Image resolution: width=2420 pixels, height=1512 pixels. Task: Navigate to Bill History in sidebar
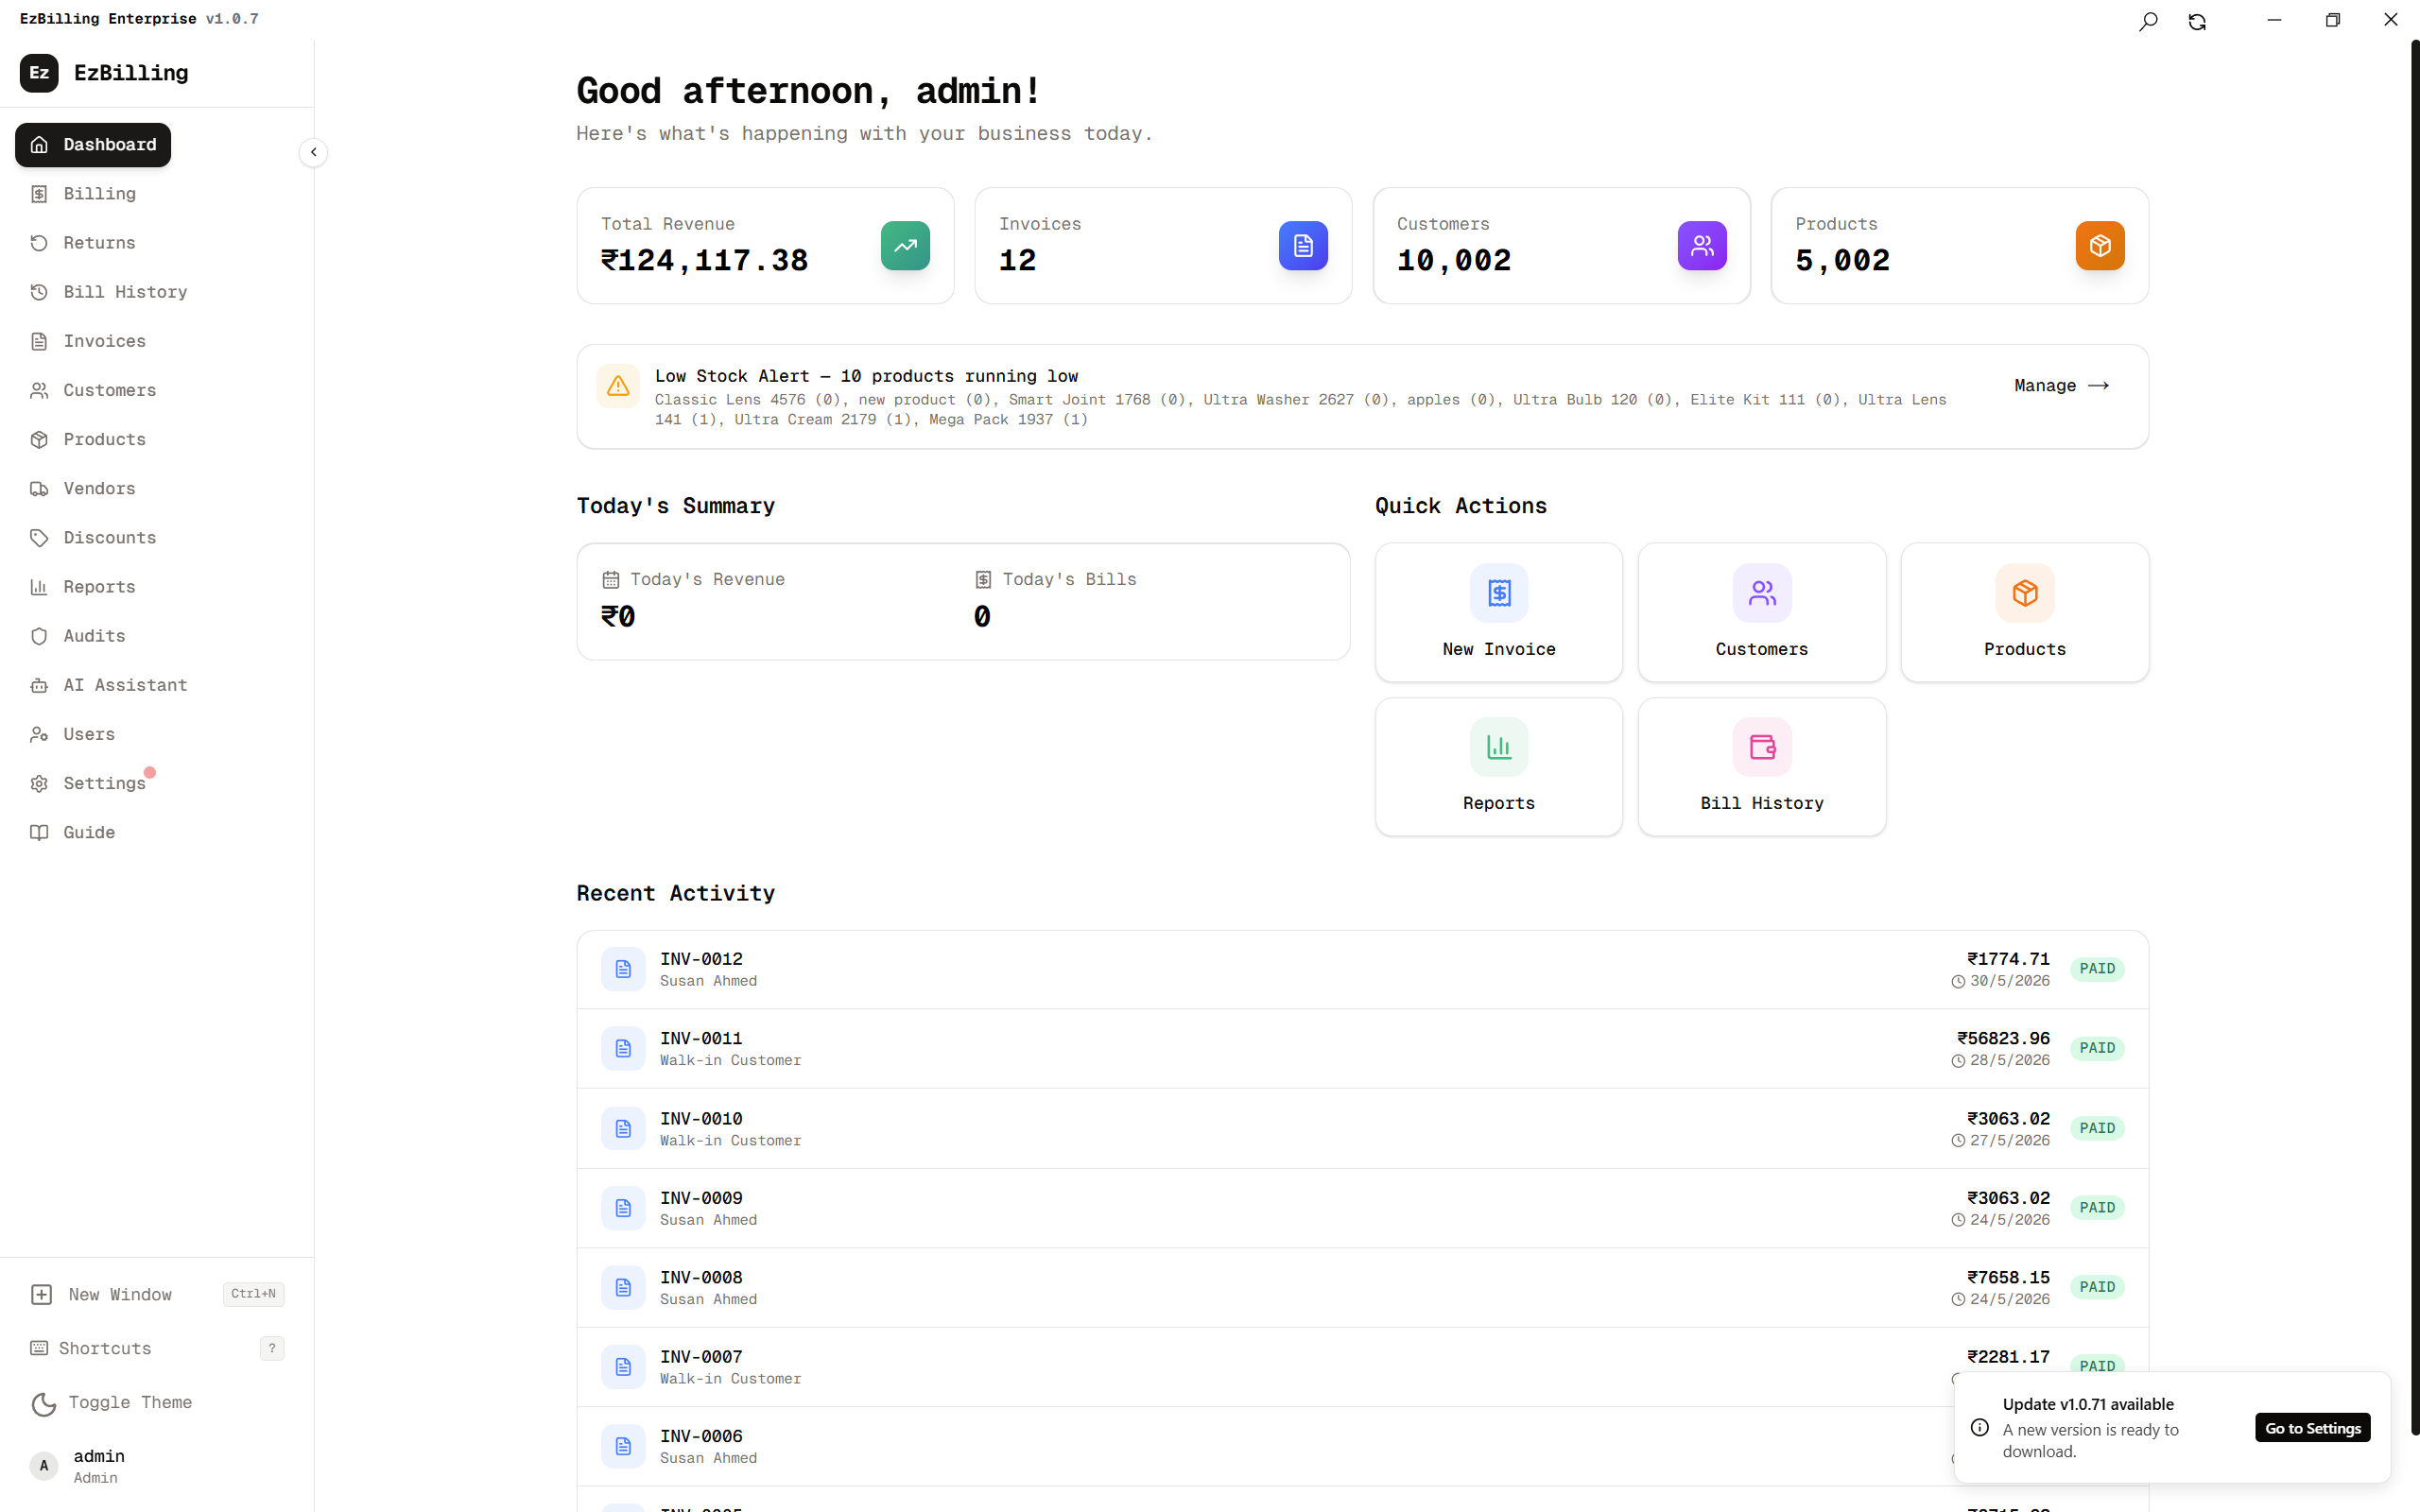pyautogui.click(x=125, y=292)
